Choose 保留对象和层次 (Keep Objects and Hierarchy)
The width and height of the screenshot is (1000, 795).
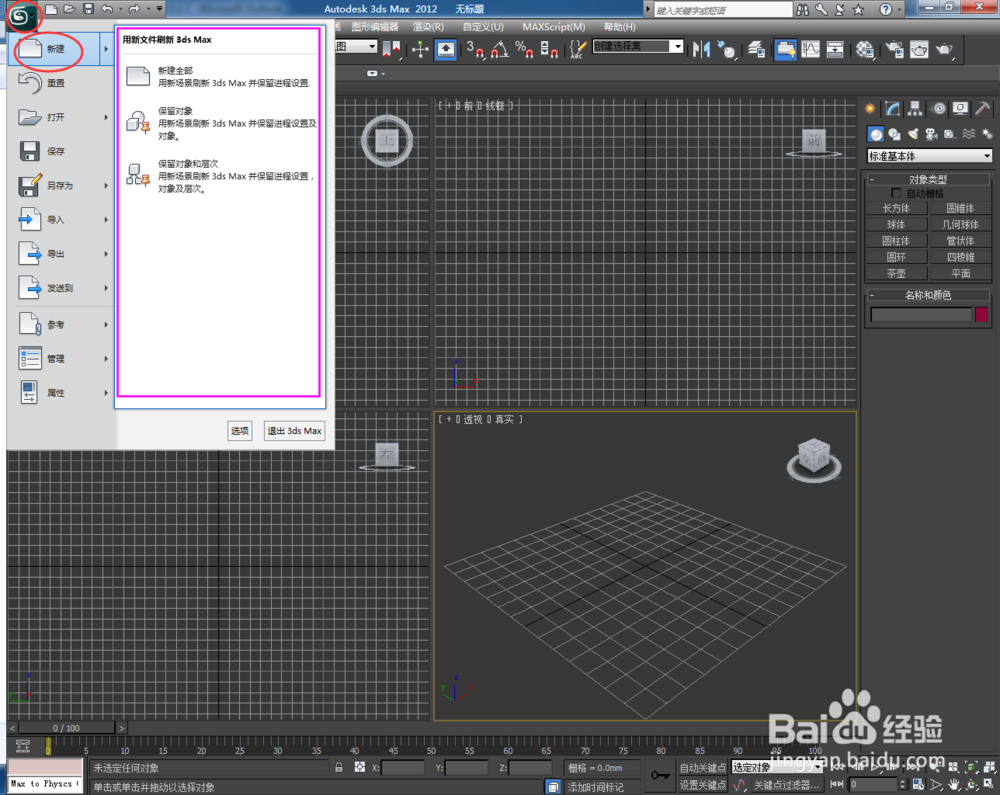coord(218,176)
